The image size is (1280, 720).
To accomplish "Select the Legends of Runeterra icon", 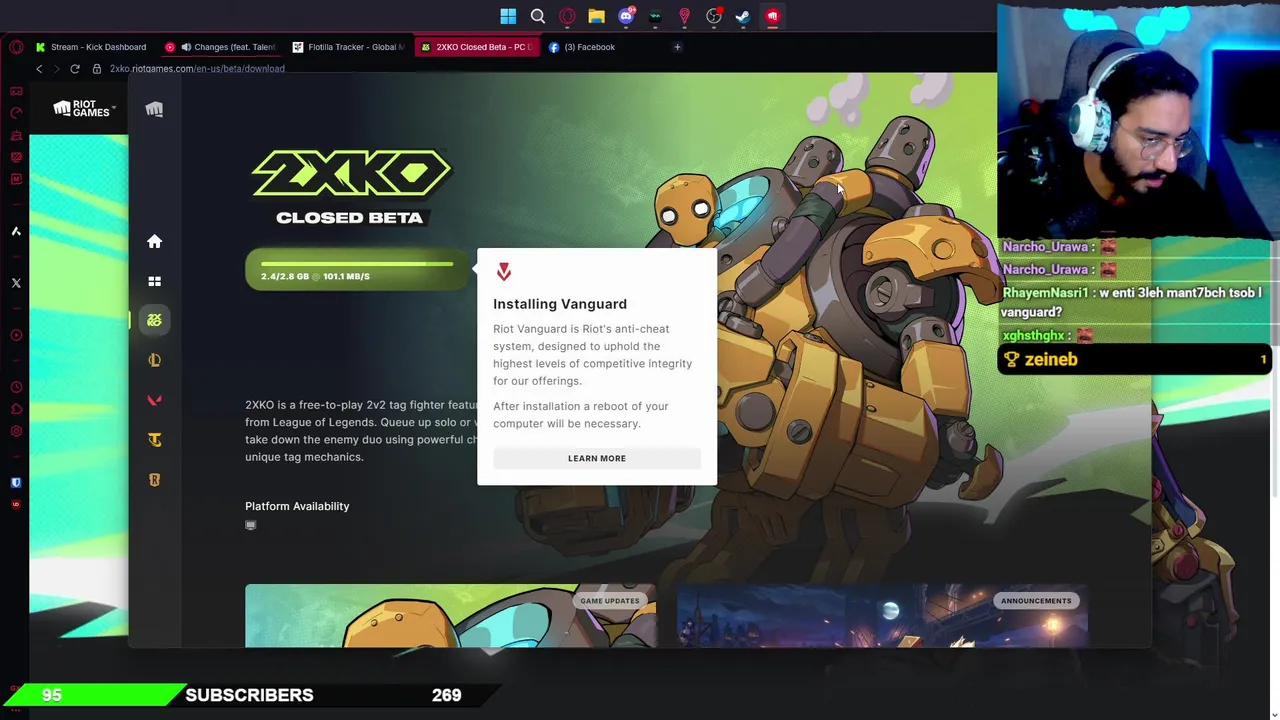I will tap(154, 480).
